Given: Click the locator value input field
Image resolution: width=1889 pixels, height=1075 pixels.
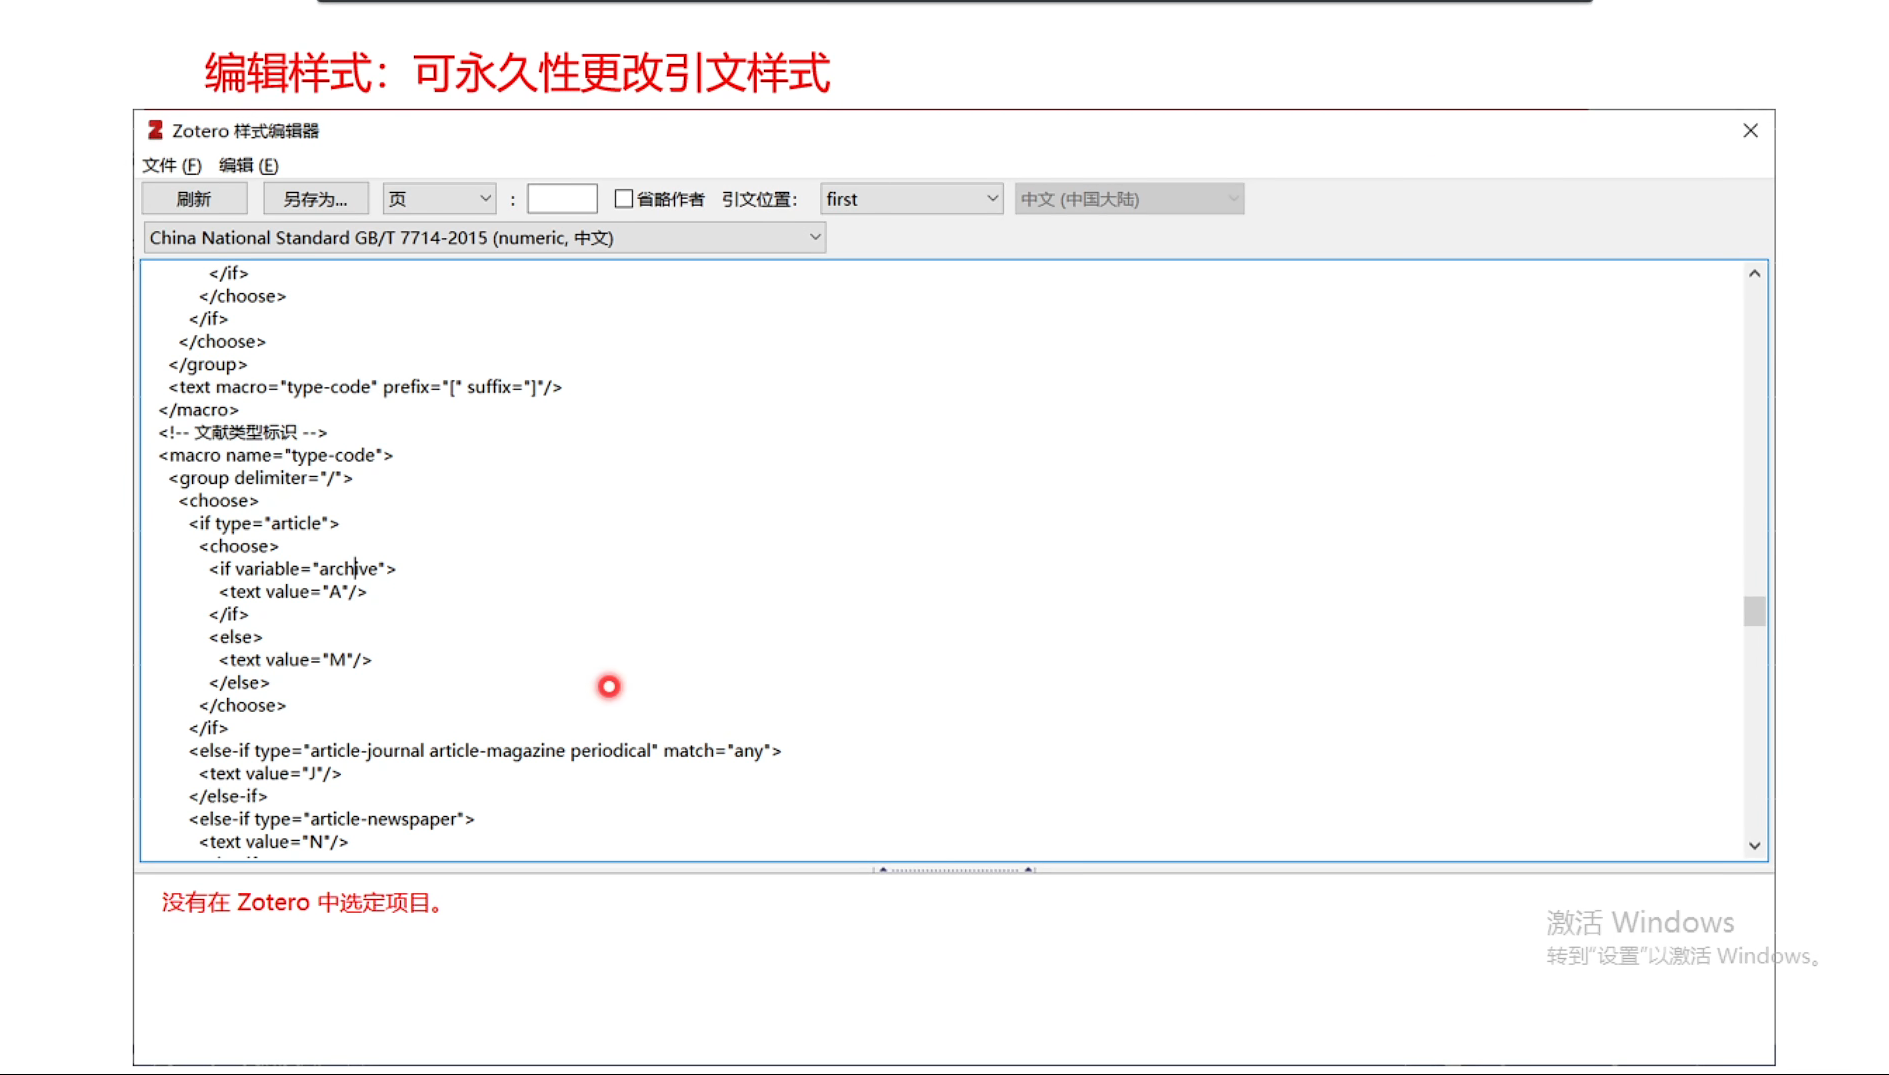Looking at the screenshot, I should [x=562, y=199].
